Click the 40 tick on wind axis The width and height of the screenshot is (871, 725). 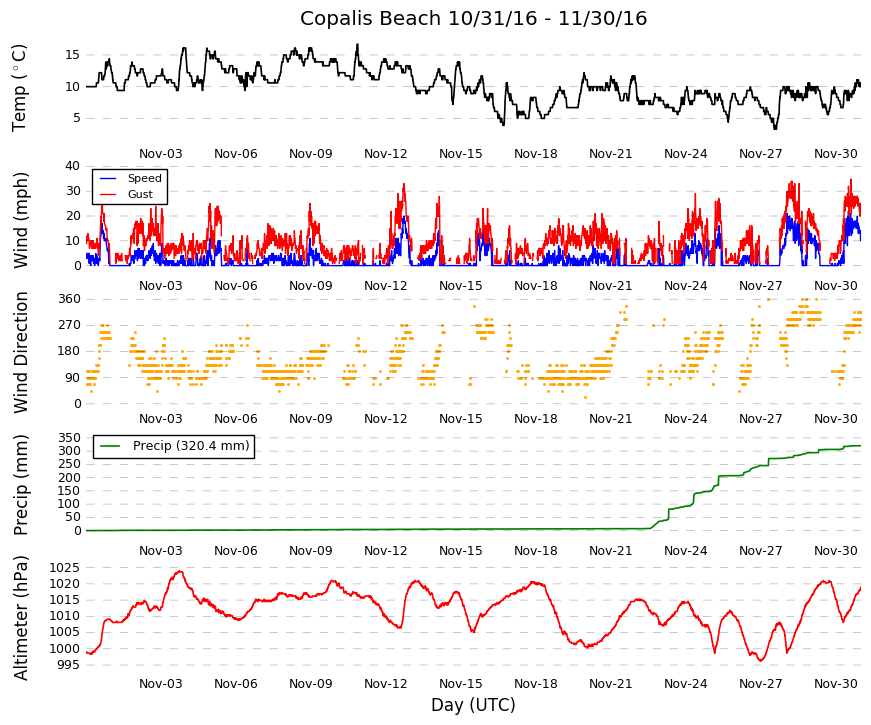click(x=73, y=166)
